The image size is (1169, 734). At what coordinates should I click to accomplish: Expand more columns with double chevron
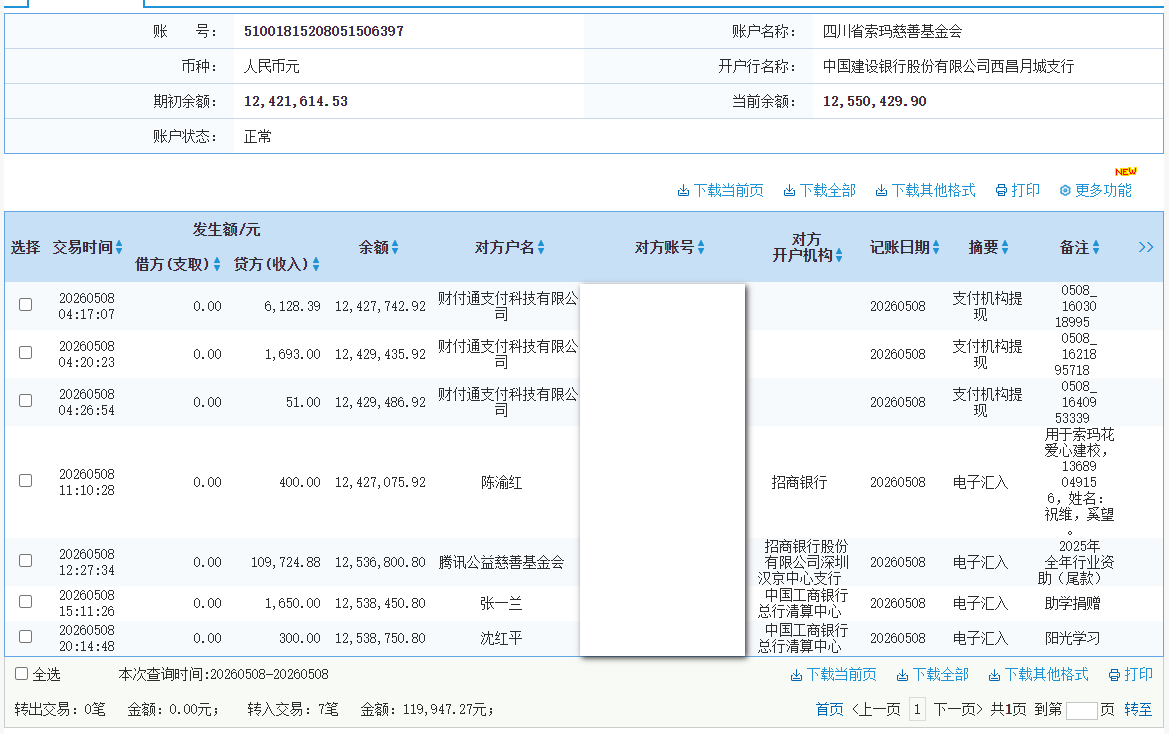[x=1146, y=247]
